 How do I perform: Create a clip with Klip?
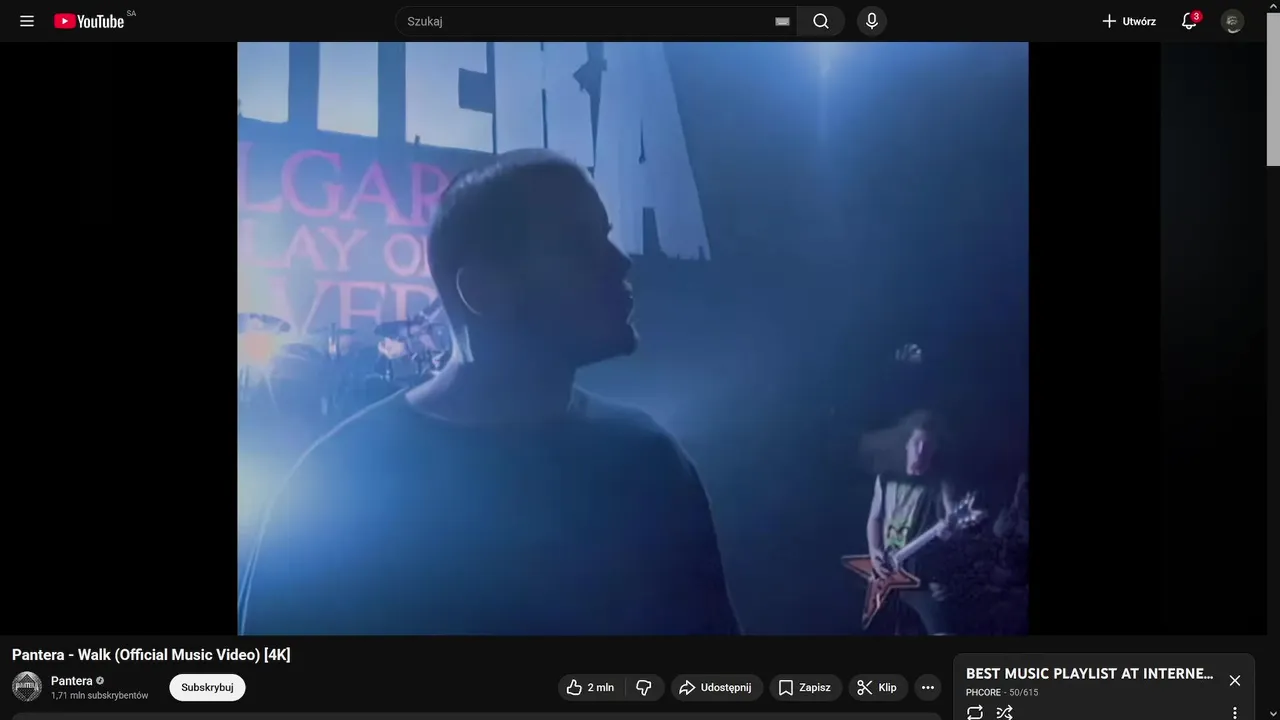point(877,687)
